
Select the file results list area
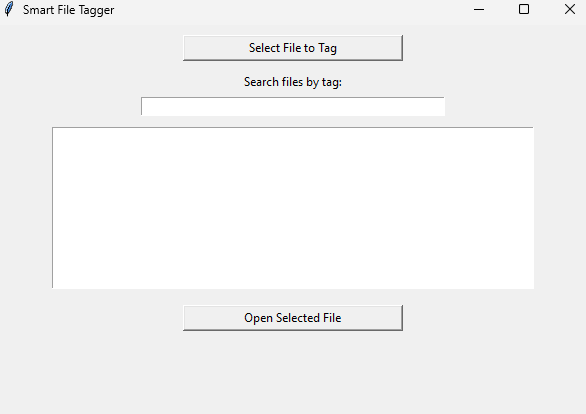tap(293, 208)
